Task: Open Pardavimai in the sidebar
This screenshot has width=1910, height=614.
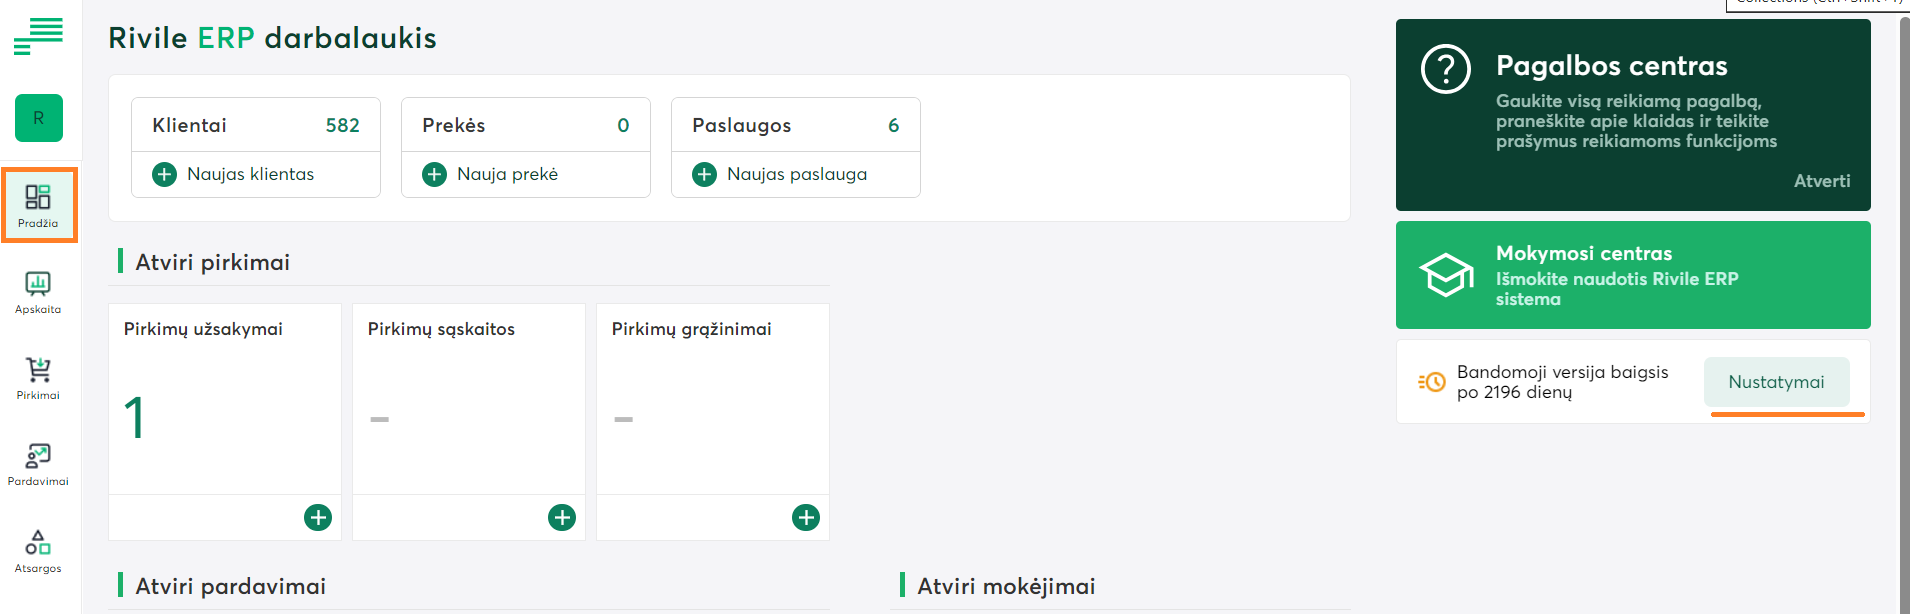Action: coord(38,464)
